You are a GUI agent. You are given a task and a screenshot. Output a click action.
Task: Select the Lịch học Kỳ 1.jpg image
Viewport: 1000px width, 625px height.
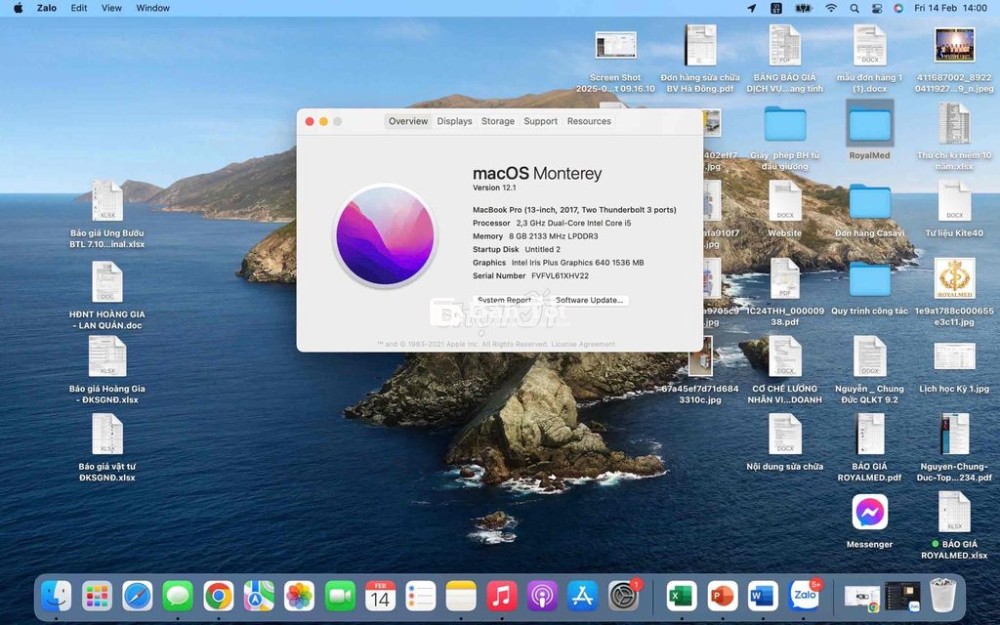[954, 368]
